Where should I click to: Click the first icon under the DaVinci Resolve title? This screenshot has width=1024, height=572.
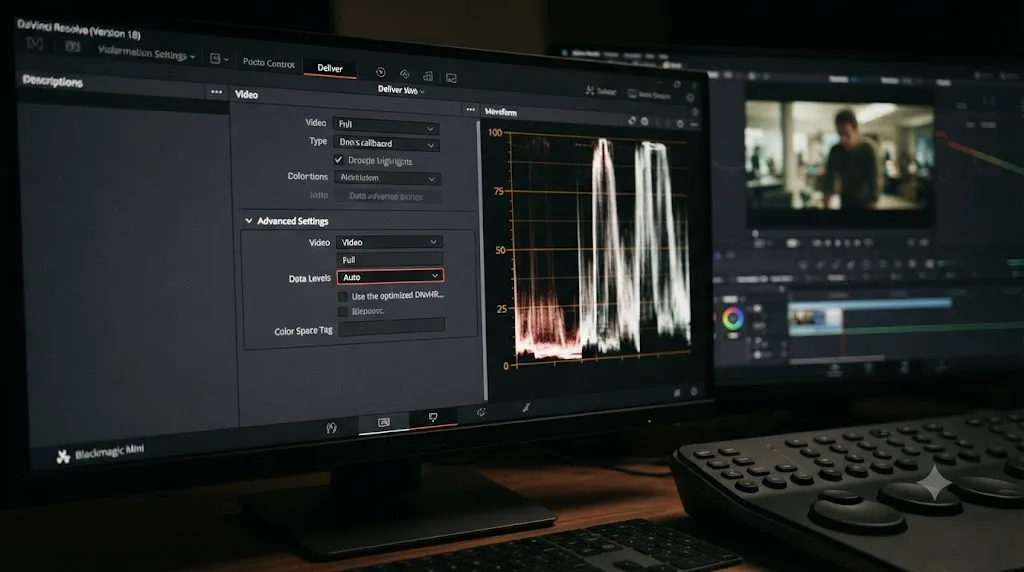pyautogui.click(x=35, y=43)
